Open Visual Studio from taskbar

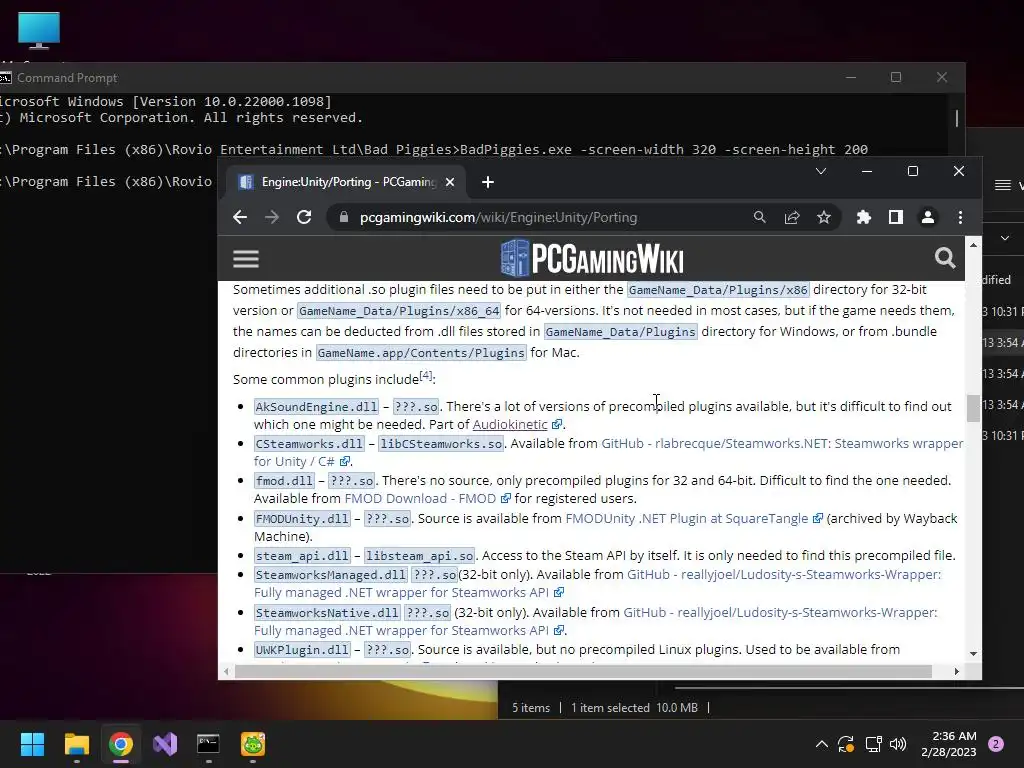pyautogui.click(x=165, y=744)
